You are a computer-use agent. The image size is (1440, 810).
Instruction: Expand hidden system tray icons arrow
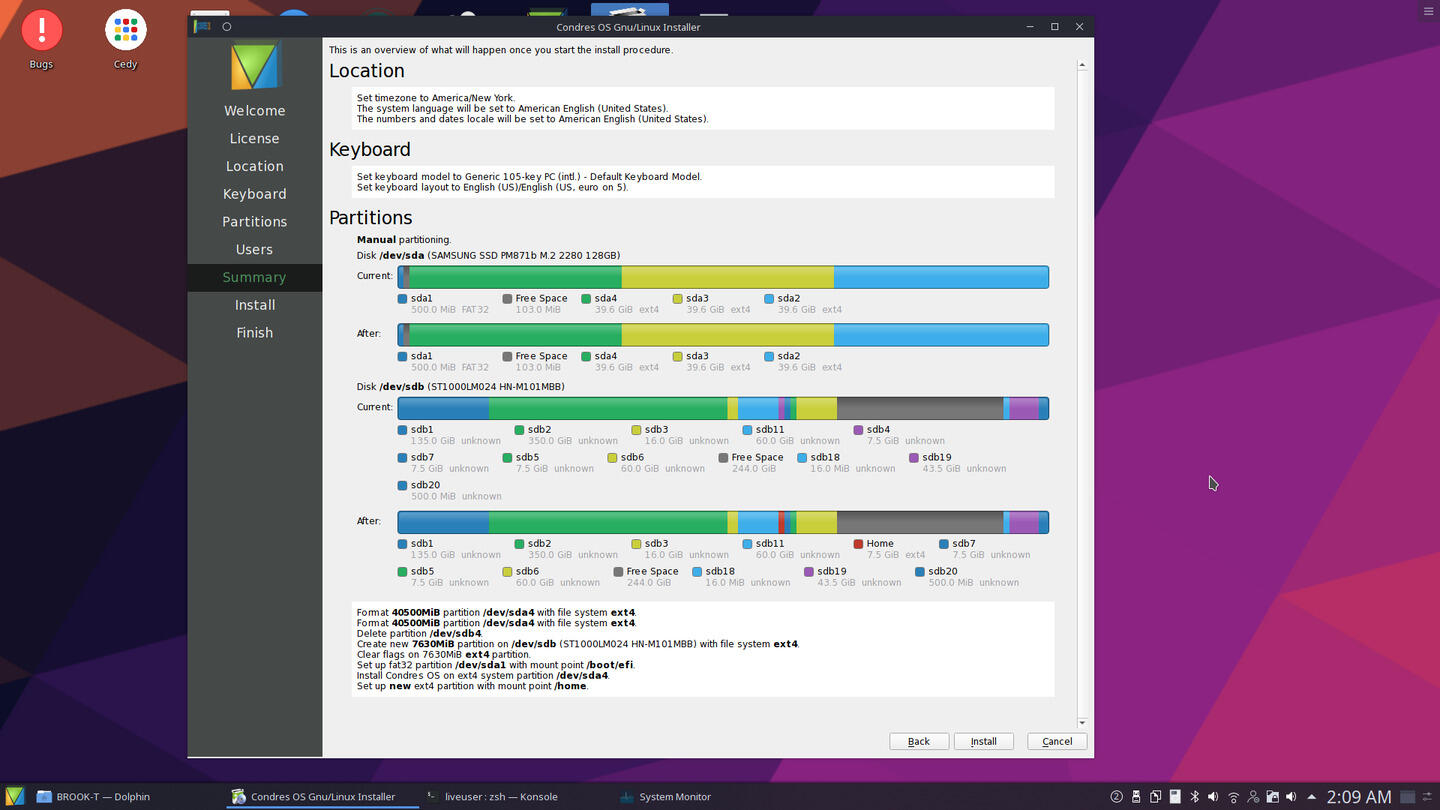(x=1311, y=797)
